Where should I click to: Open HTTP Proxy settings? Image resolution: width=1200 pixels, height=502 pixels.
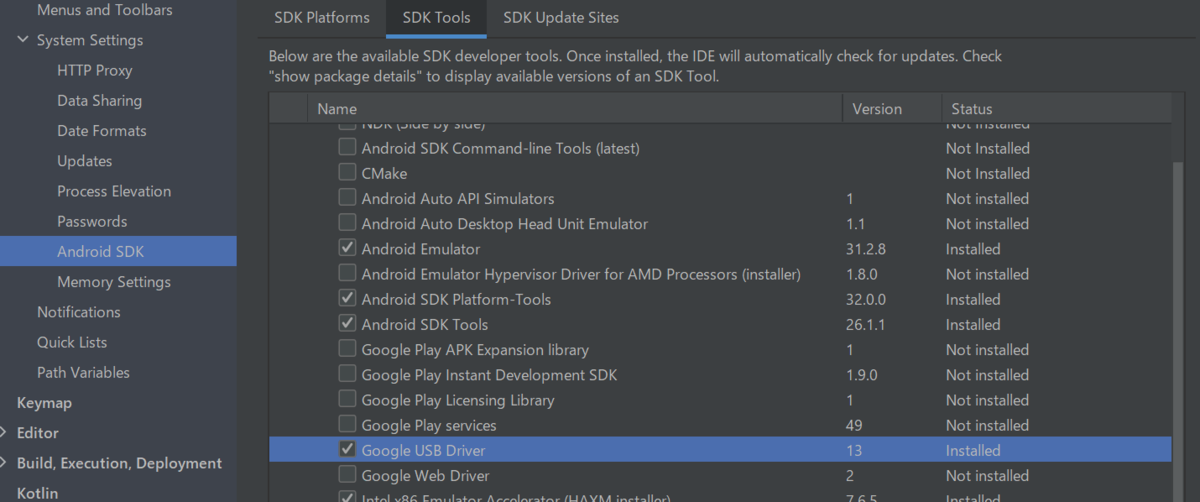(95, 70)
